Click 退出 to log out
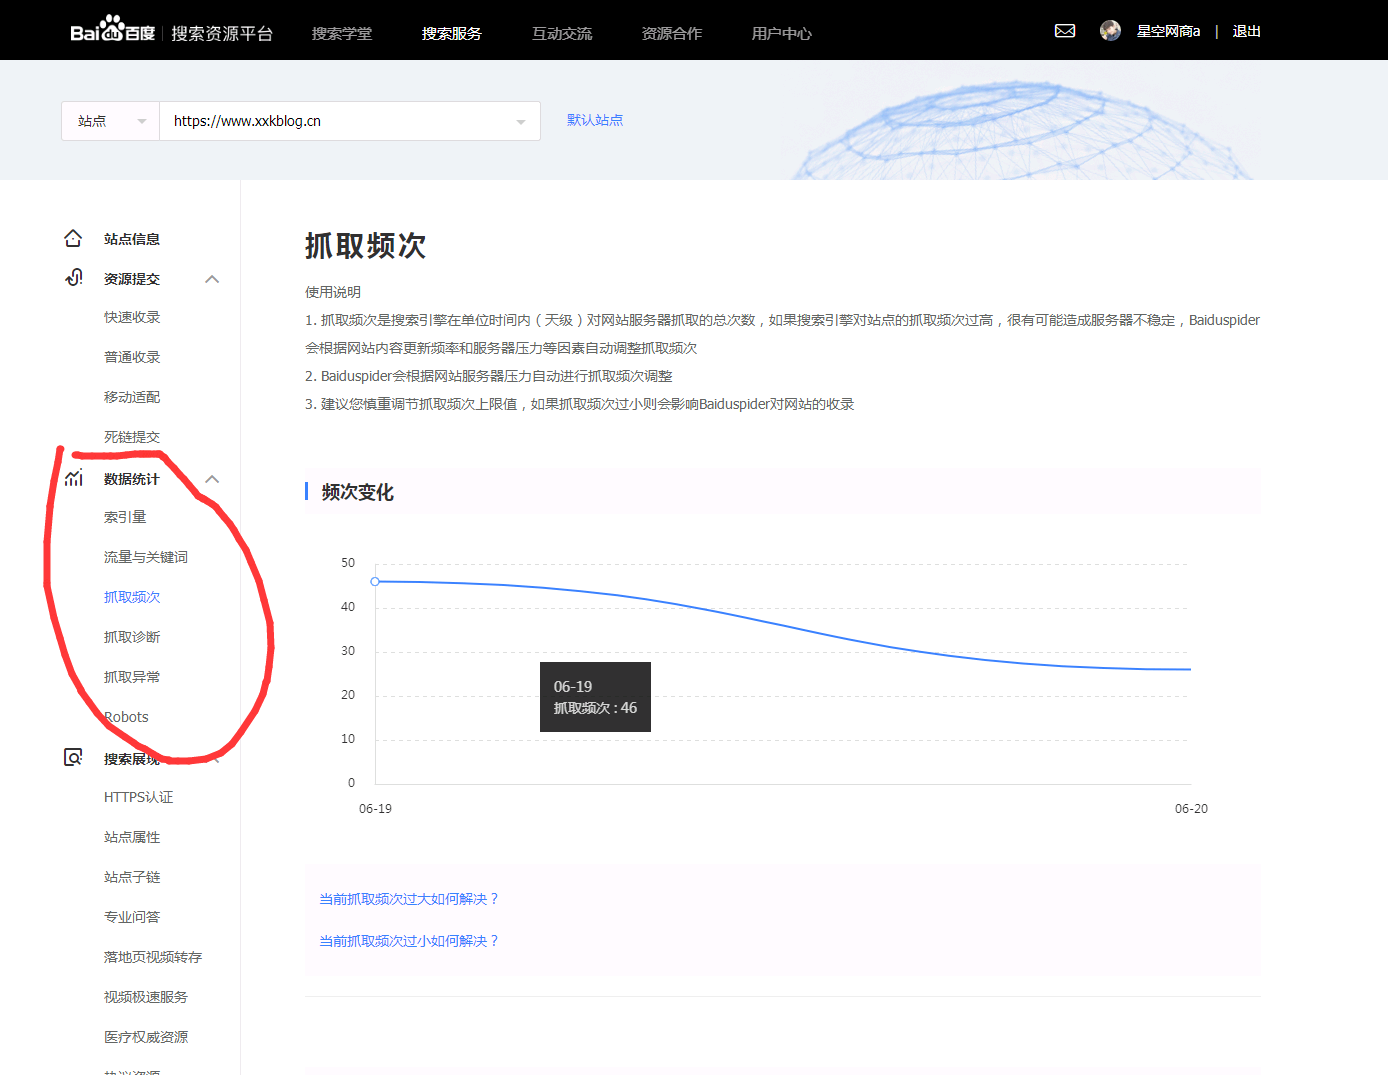This screenshot has height=1075, width=1388. point(1247,31)
